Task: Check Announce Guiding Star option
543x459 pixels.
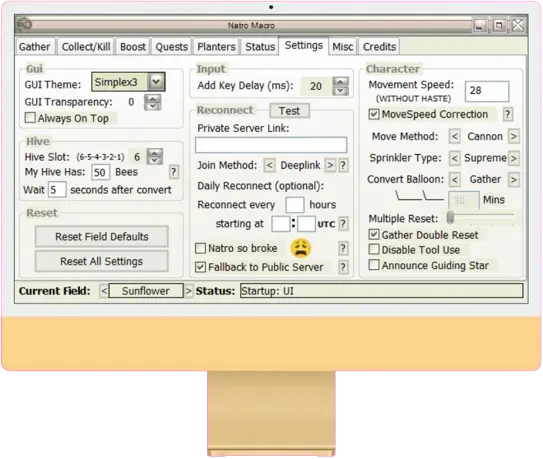Action: (374, 265)
